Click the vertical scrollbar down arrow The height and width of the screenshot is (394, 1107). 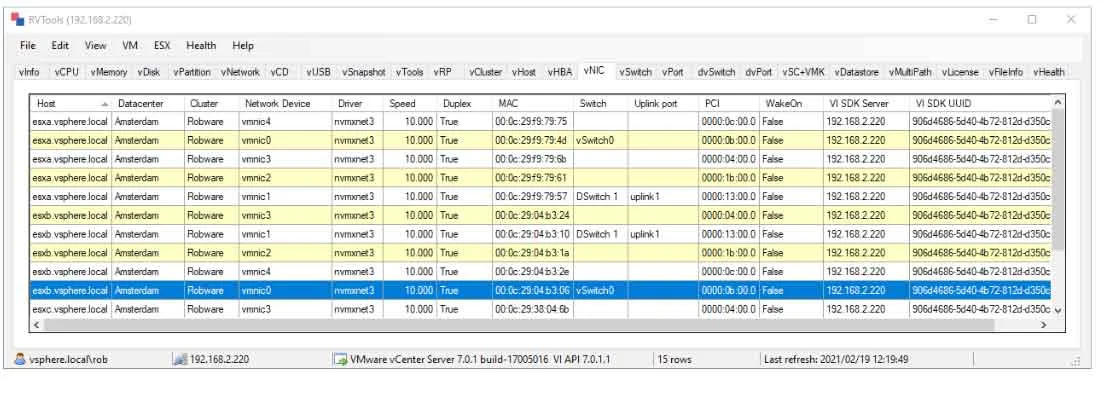point(1057,310)
